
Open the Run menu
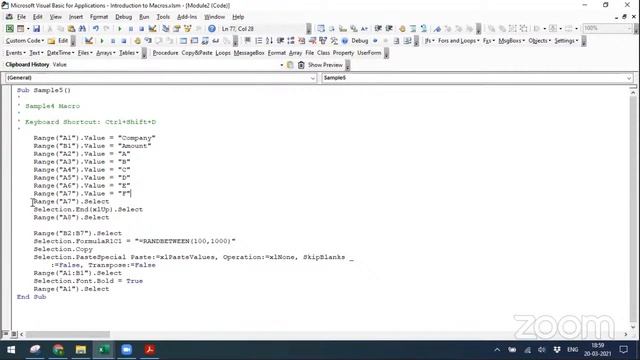coord(144,17)
